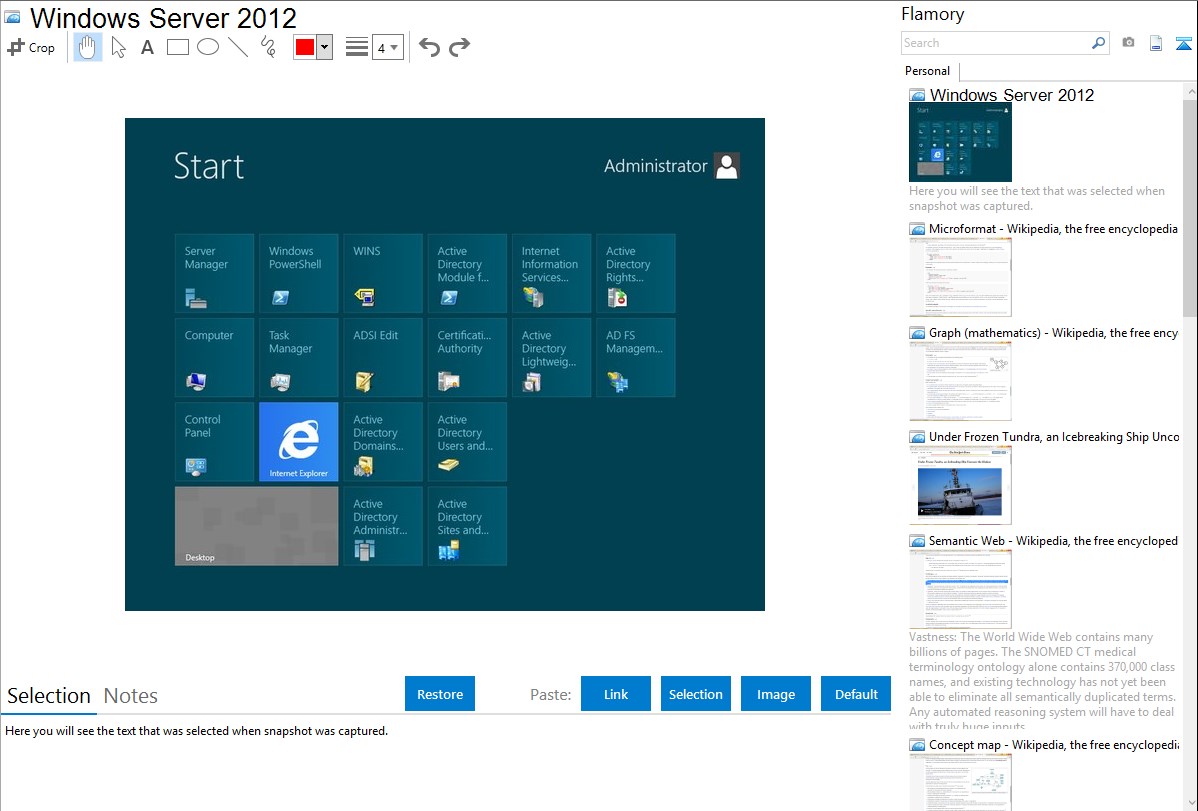Click the browser icon beside main title
This screenshot has width=1198, height=811.
coord(13,17)
